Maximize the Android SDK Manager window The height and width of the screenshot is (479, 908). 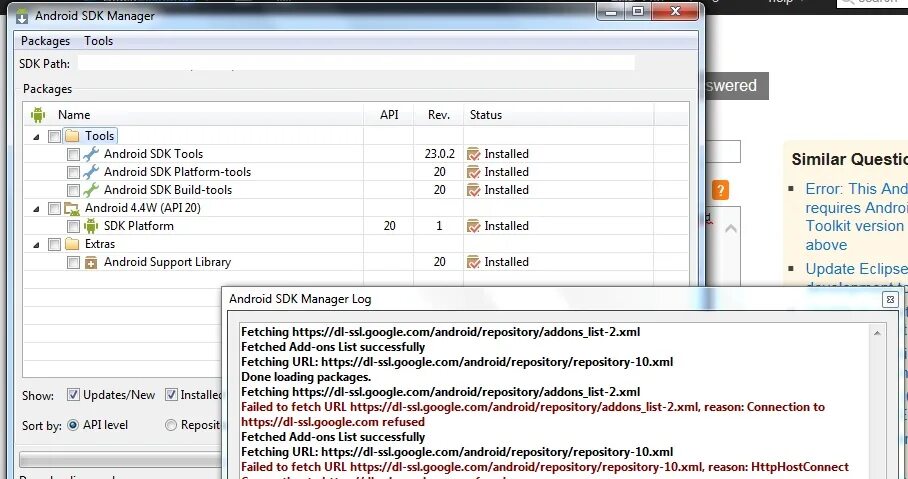point(638,12)
